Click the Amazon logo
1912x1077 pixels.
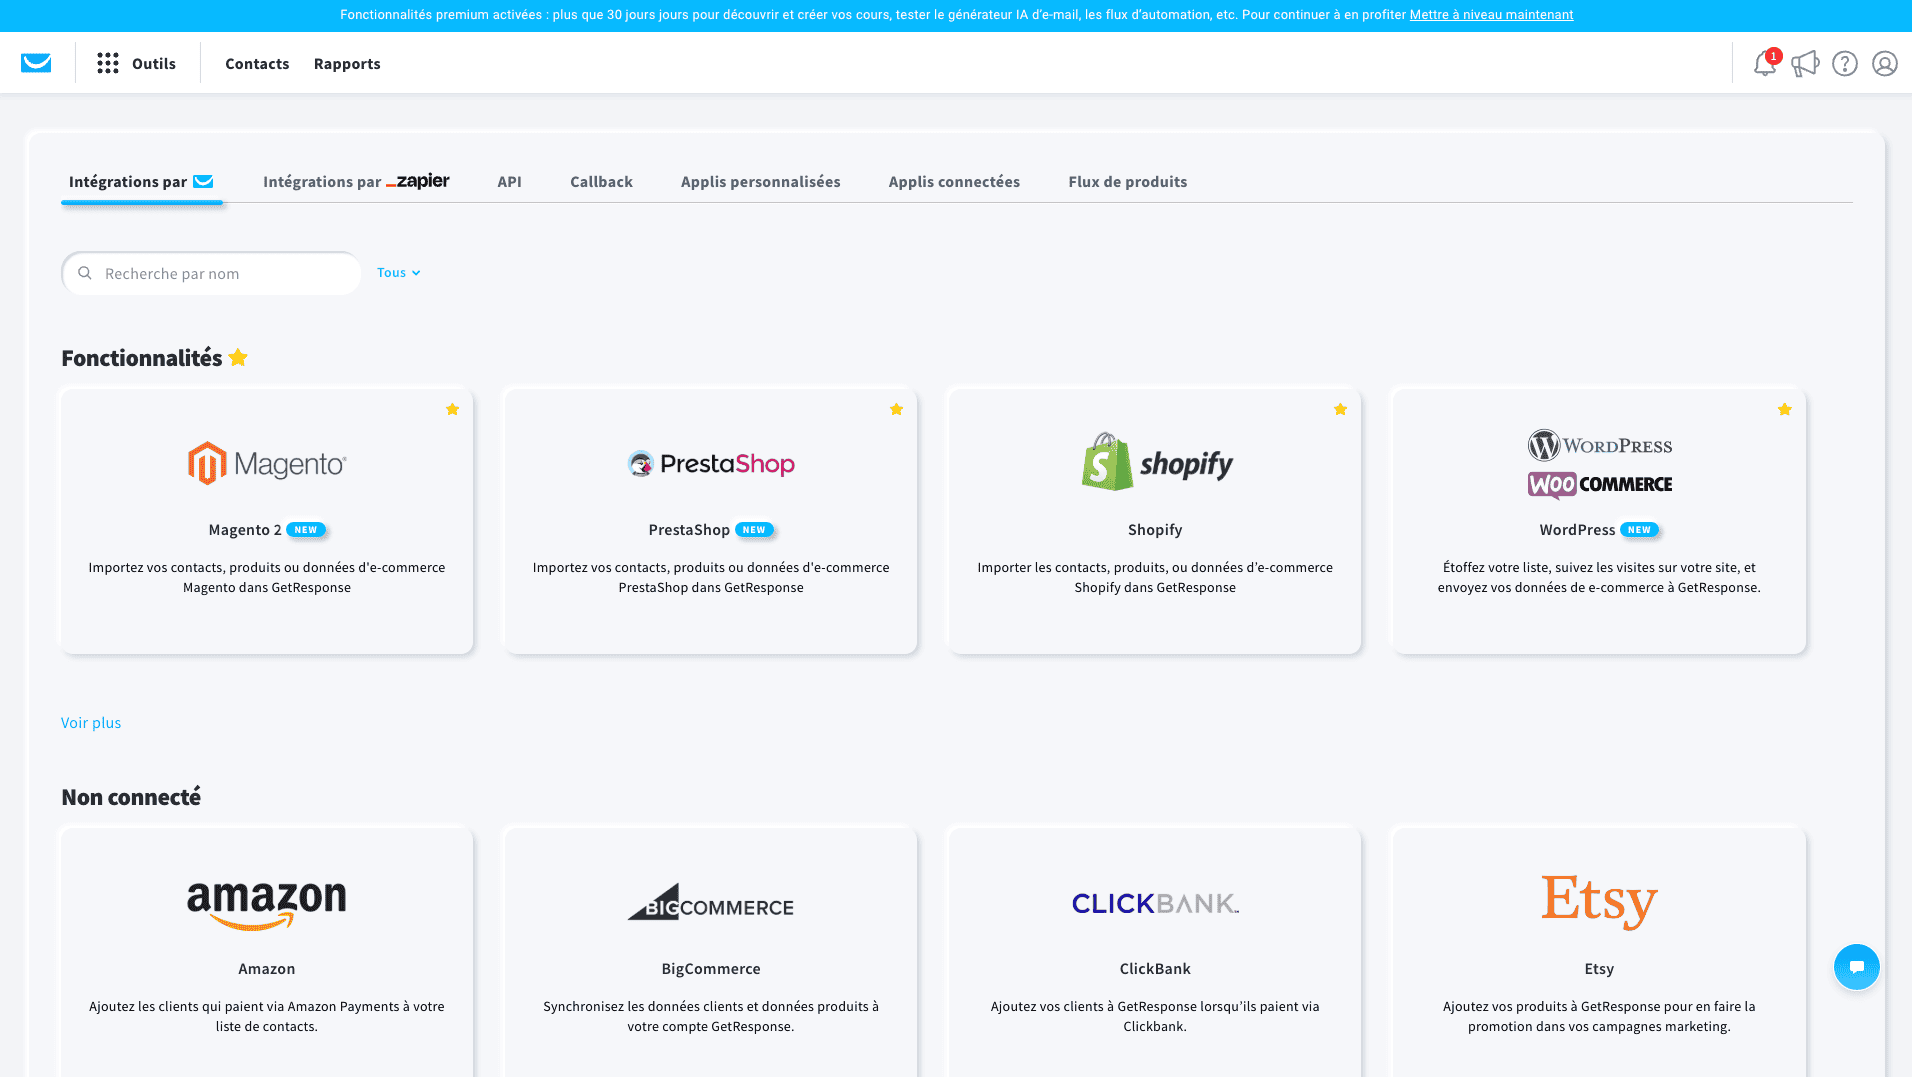point(267,904)
